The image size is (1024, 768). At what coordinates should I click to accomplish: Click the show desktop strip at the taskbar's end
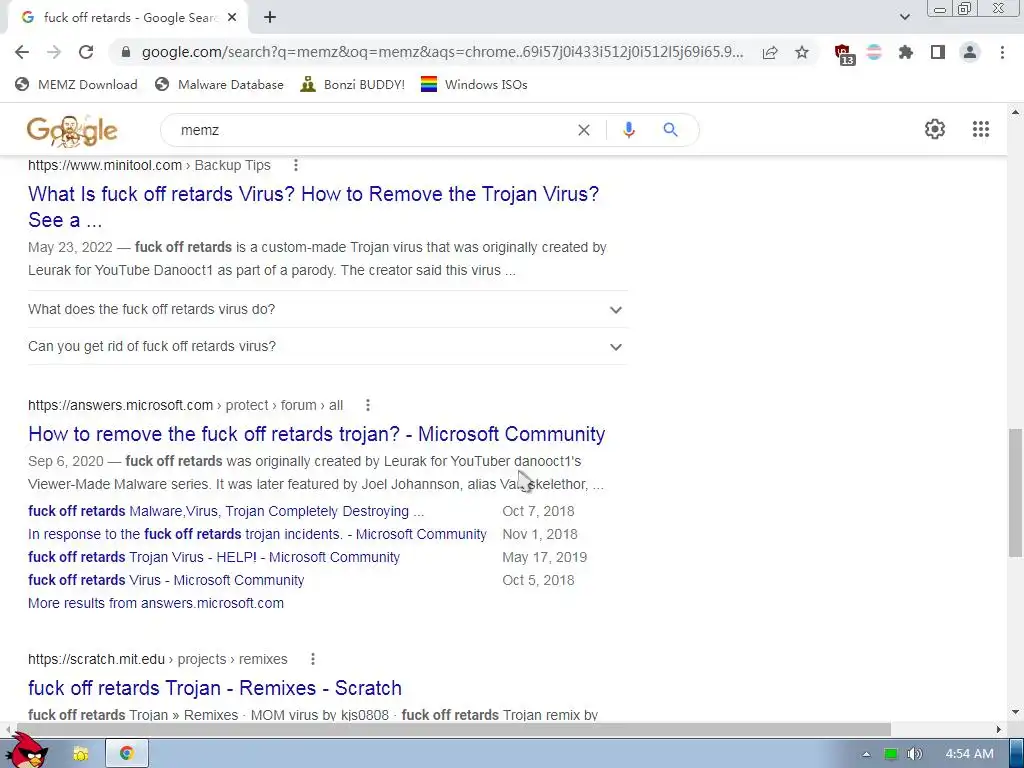[1017, 754]
